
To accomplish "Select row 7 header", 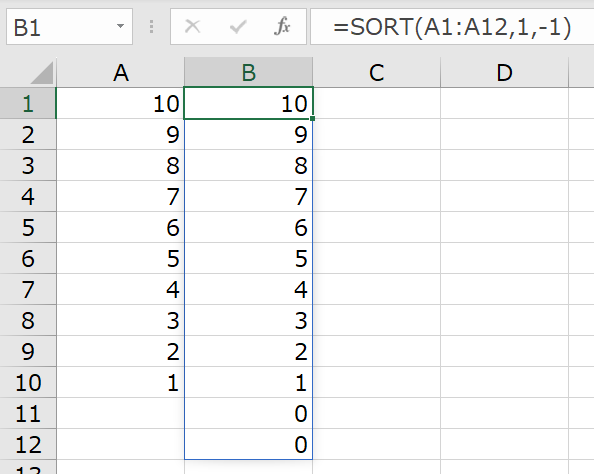I will (x=28, y=289).
